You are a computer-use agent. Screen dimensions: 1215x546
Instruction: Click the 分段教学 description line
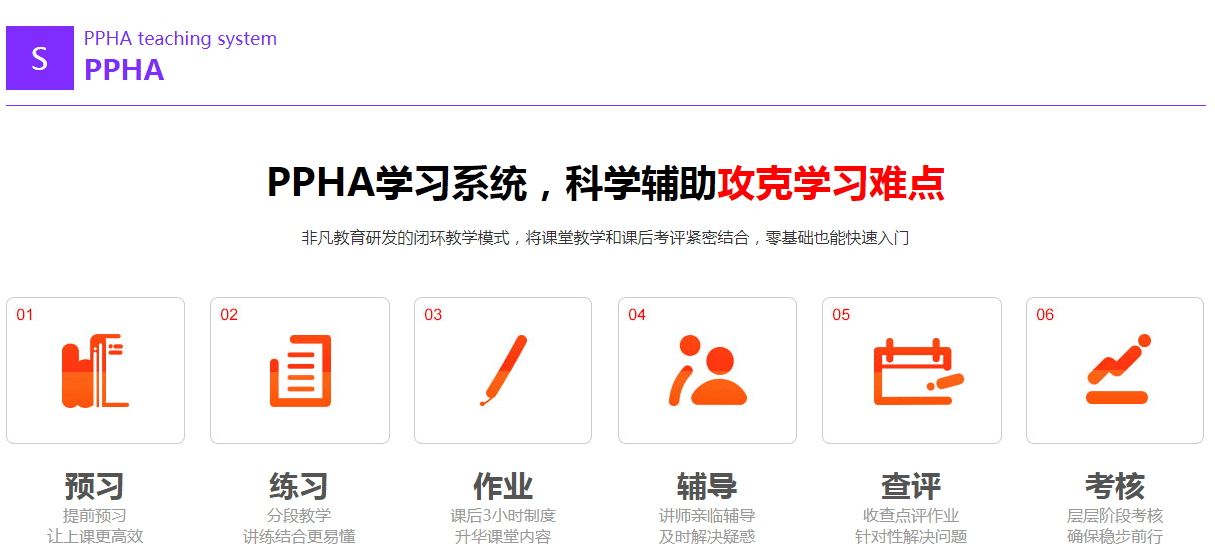click(299, 516)
